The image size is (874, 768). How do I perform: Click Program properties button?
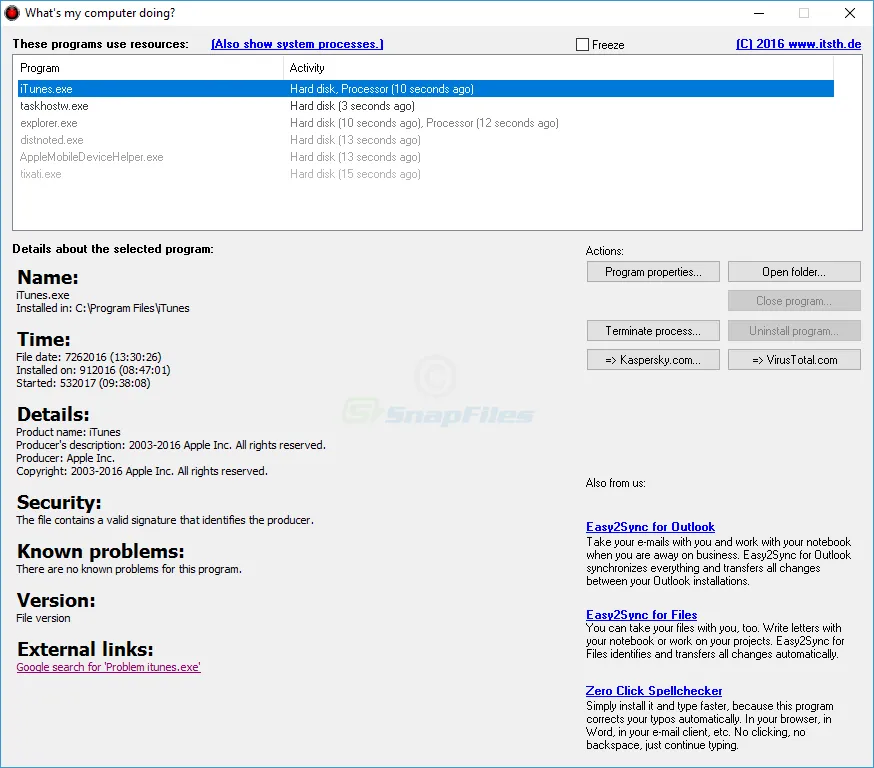click(x=653, y=272)
